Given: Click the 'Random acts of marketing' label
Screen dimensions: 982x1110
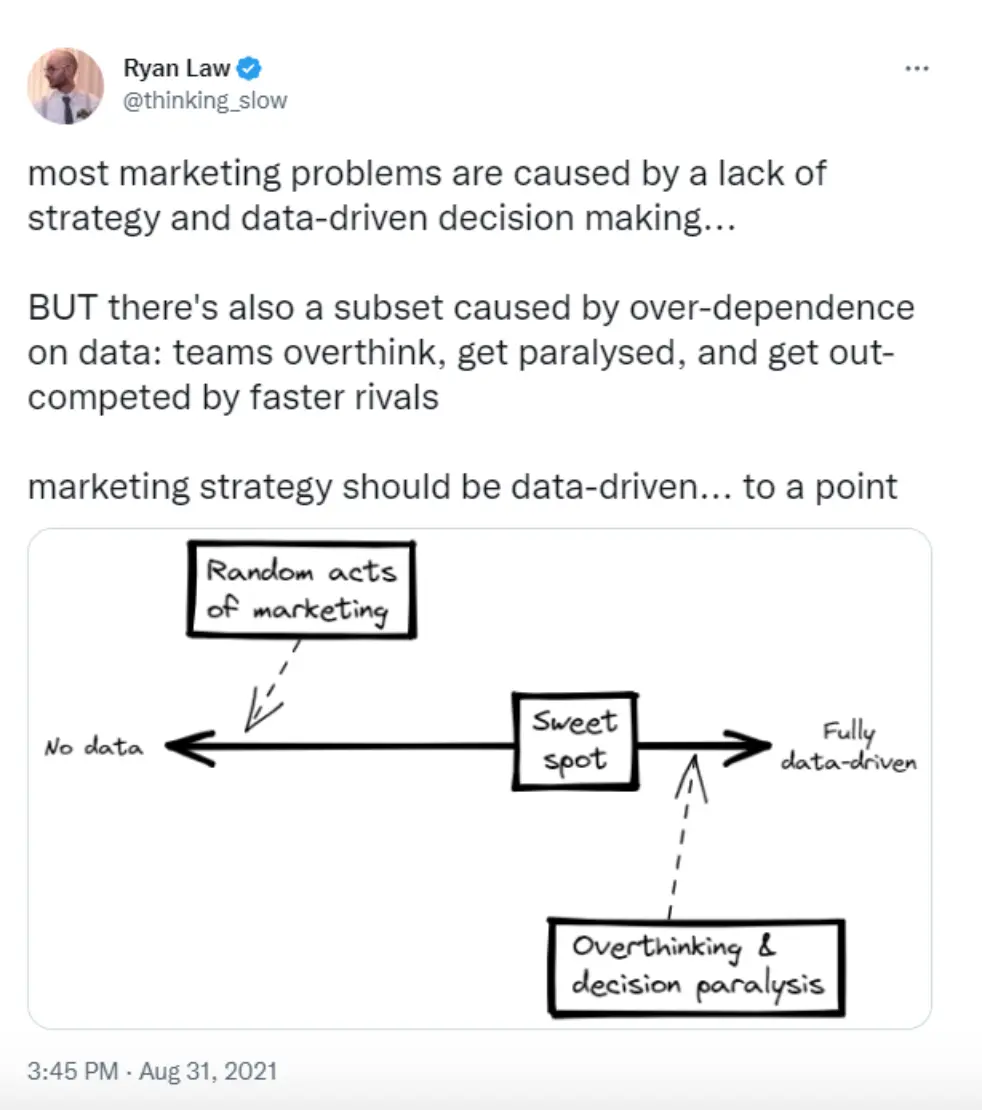Looking at the screenshot, I should coord(300,587).
